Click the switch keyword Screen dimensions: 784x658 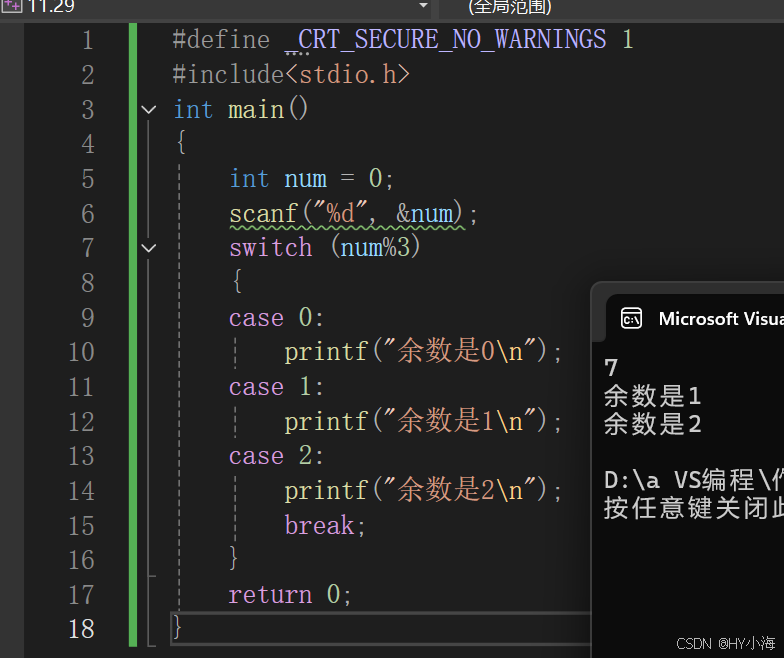click(x=270, y=248)
